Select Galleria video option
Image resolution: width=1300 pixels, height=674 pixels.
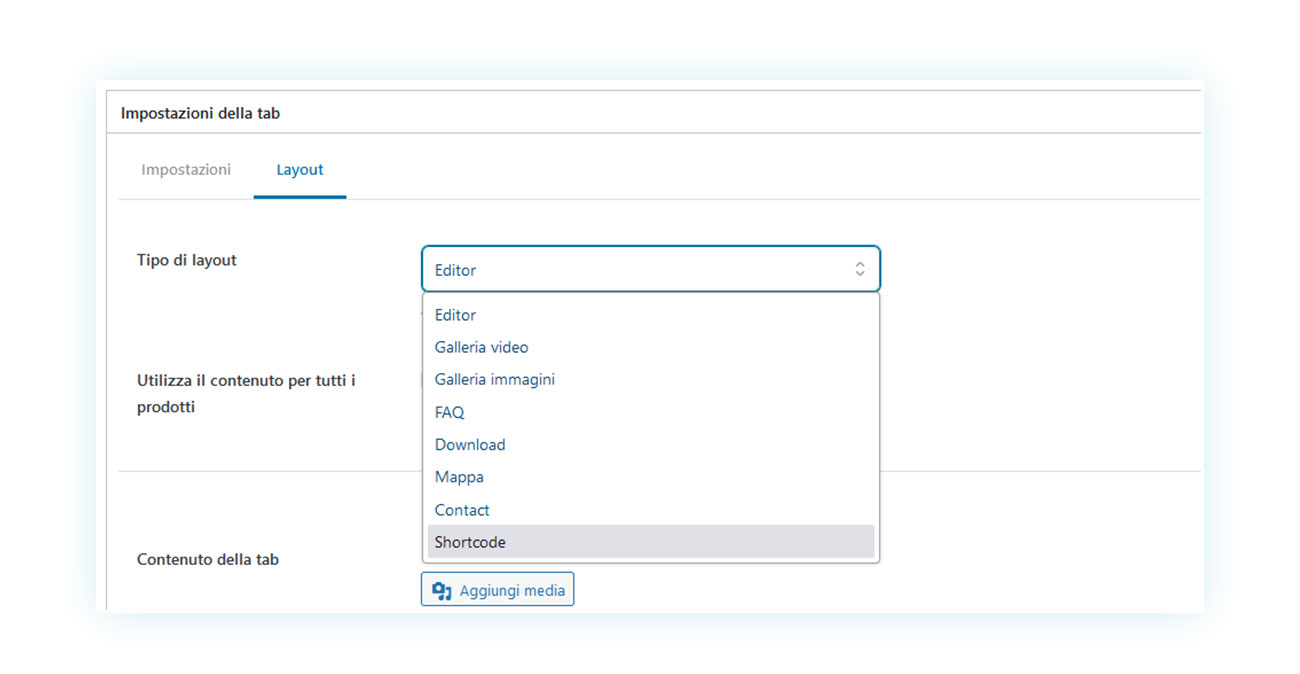pyautogui.click(x=651, y=347)
